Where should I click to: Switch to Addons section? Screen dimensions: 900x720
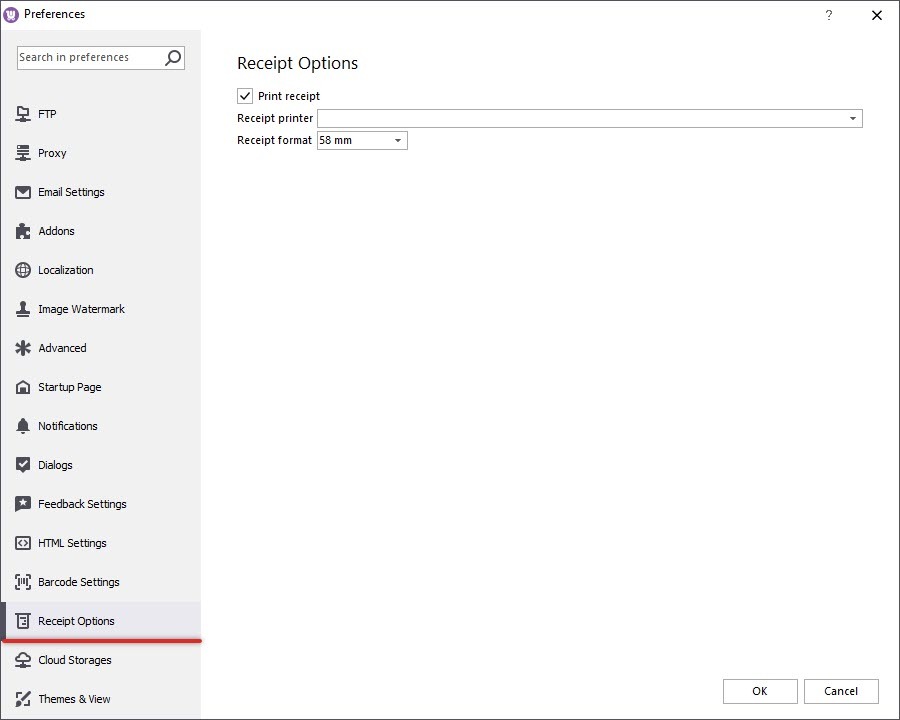coord(101,231)
